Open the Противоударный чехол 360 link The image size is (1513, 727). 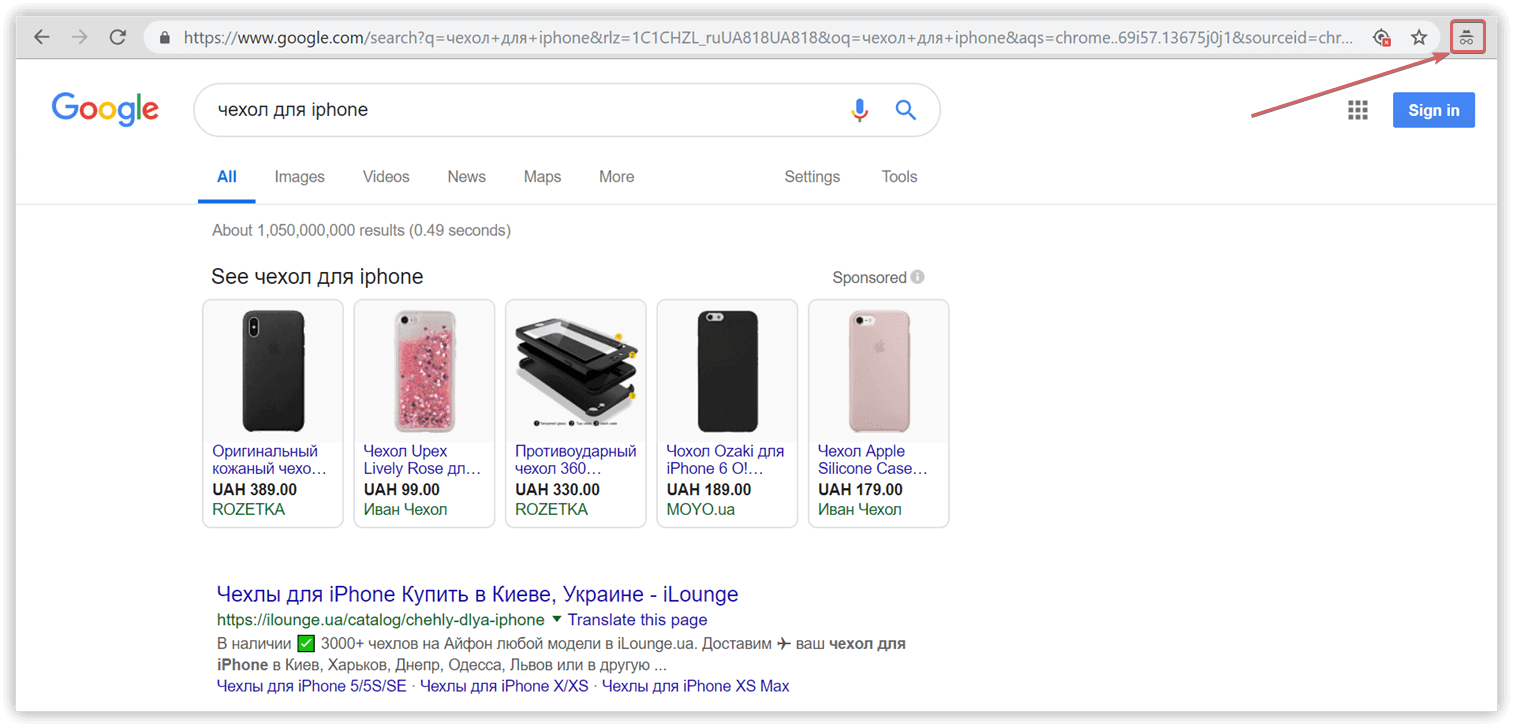576,460
